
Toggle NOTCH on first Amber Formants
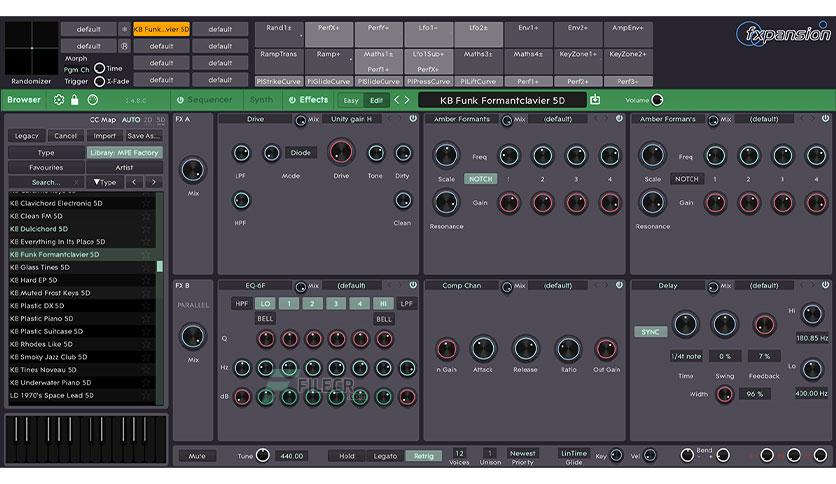tap(480, 179)
